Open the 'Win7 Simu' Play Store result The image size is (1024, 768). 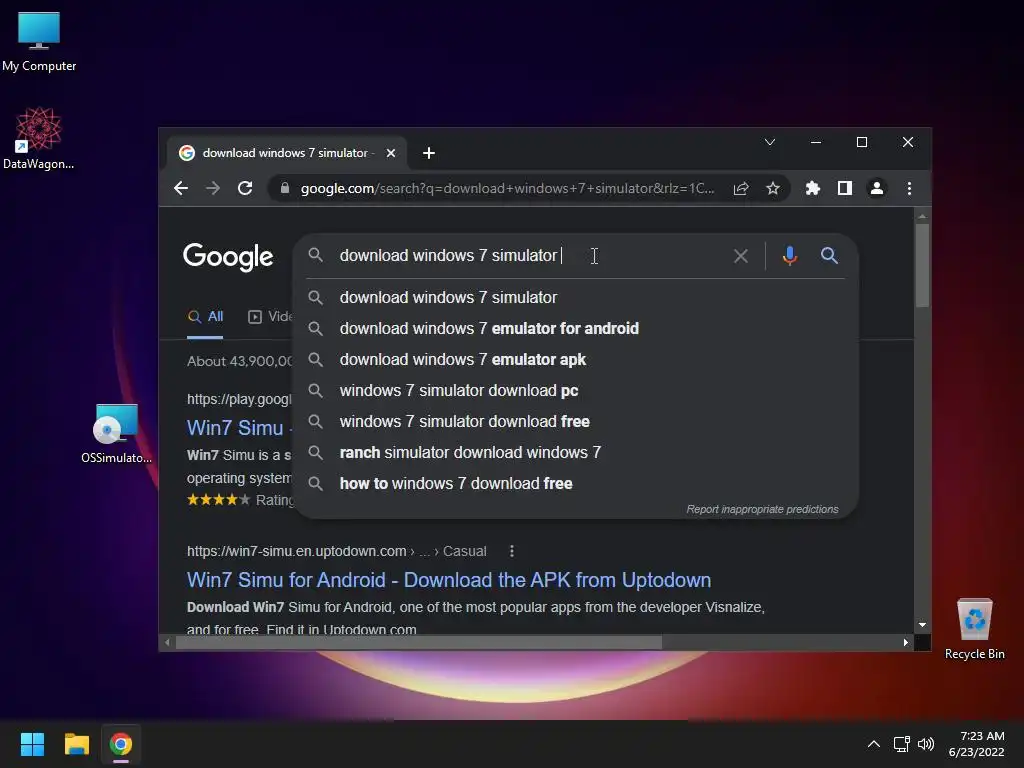[x=239, y=428]
